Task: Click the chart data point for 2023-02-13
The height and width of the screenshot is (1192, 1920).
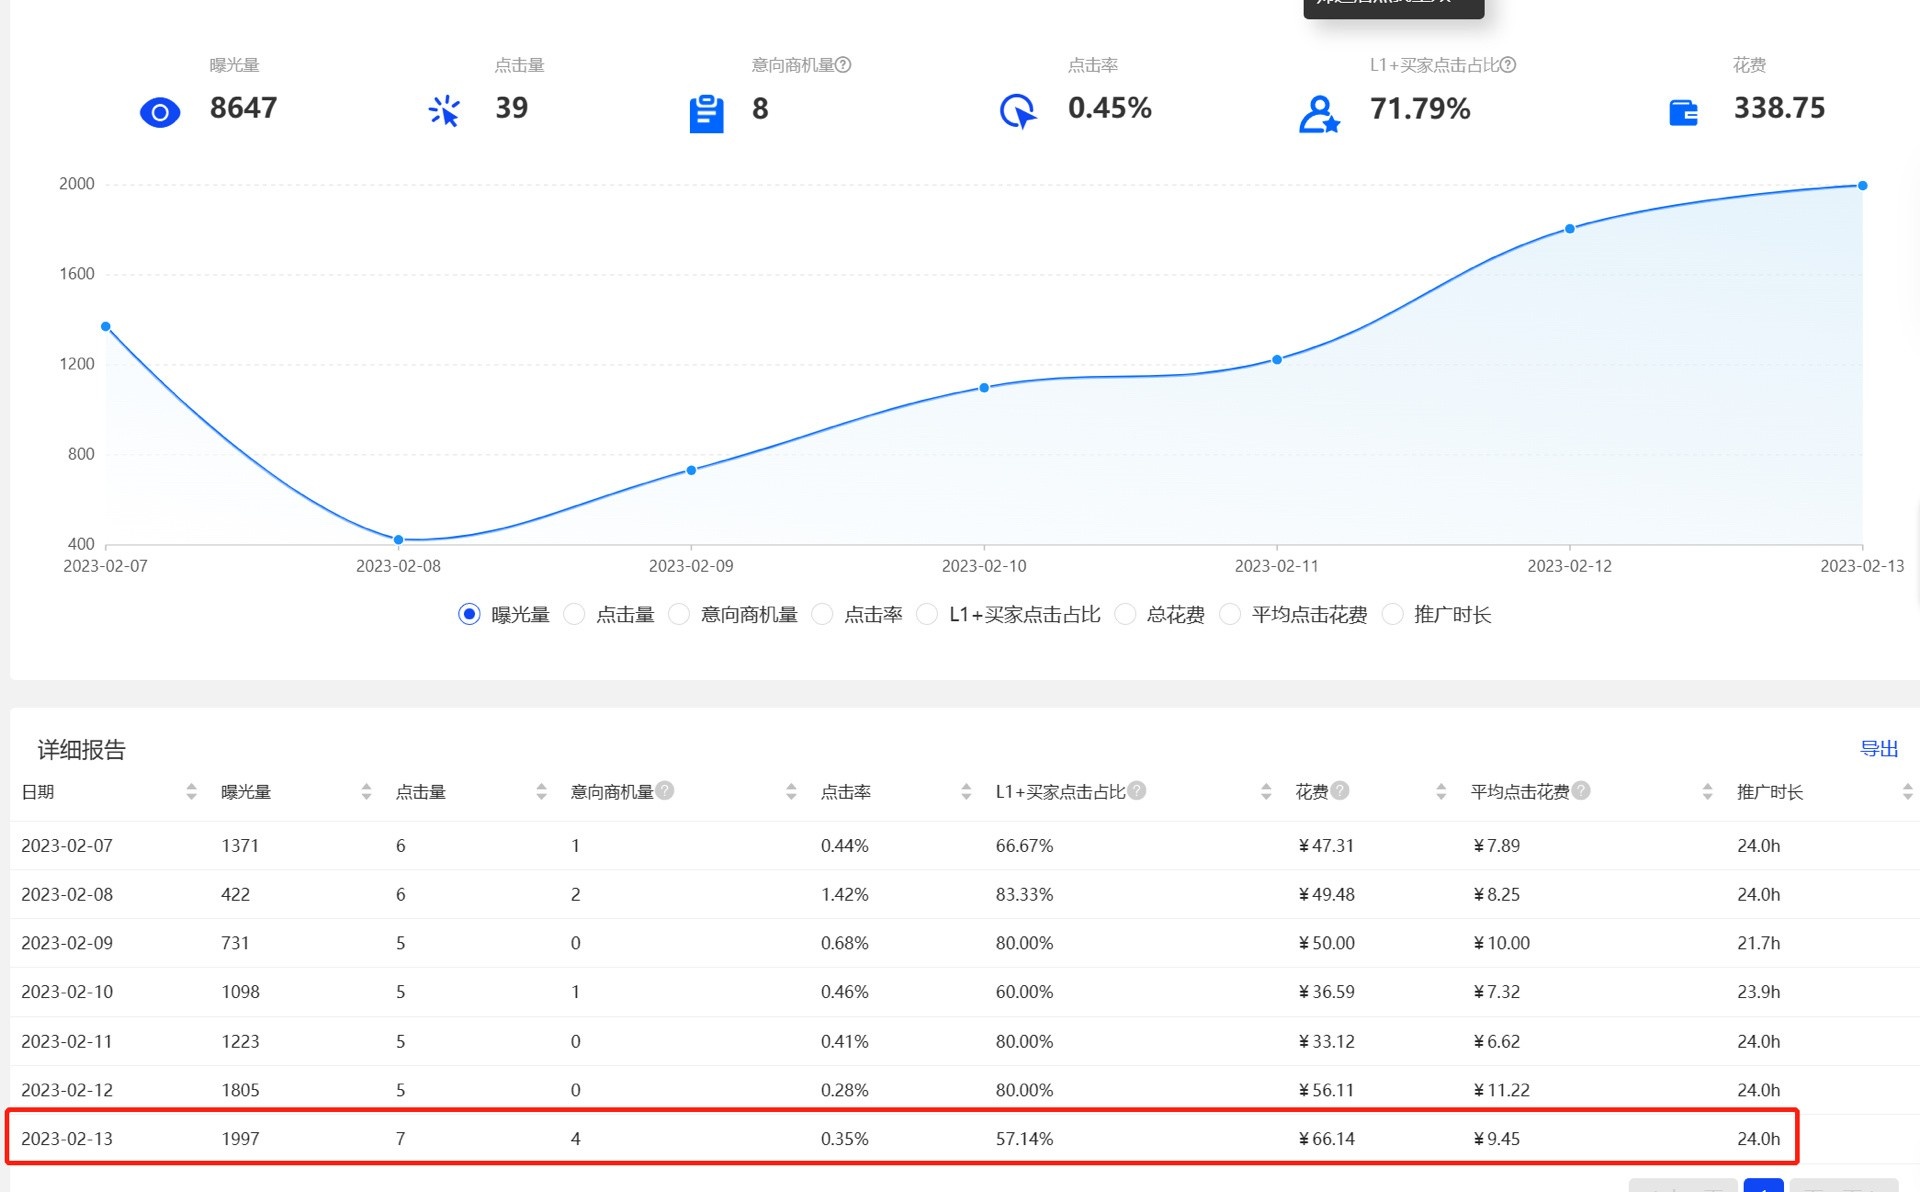Action: coord(1862,186)
